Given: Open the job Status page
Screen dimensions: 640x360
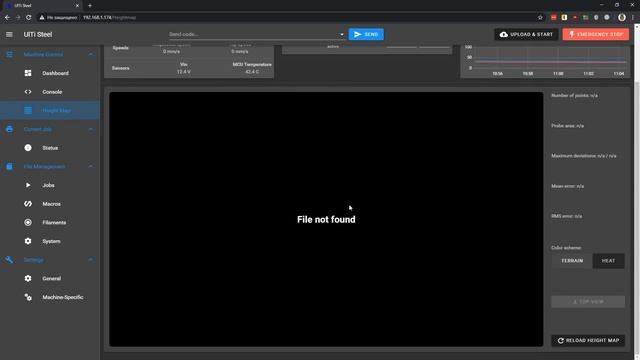Looking at the screenshot, I should coord(50,148).
